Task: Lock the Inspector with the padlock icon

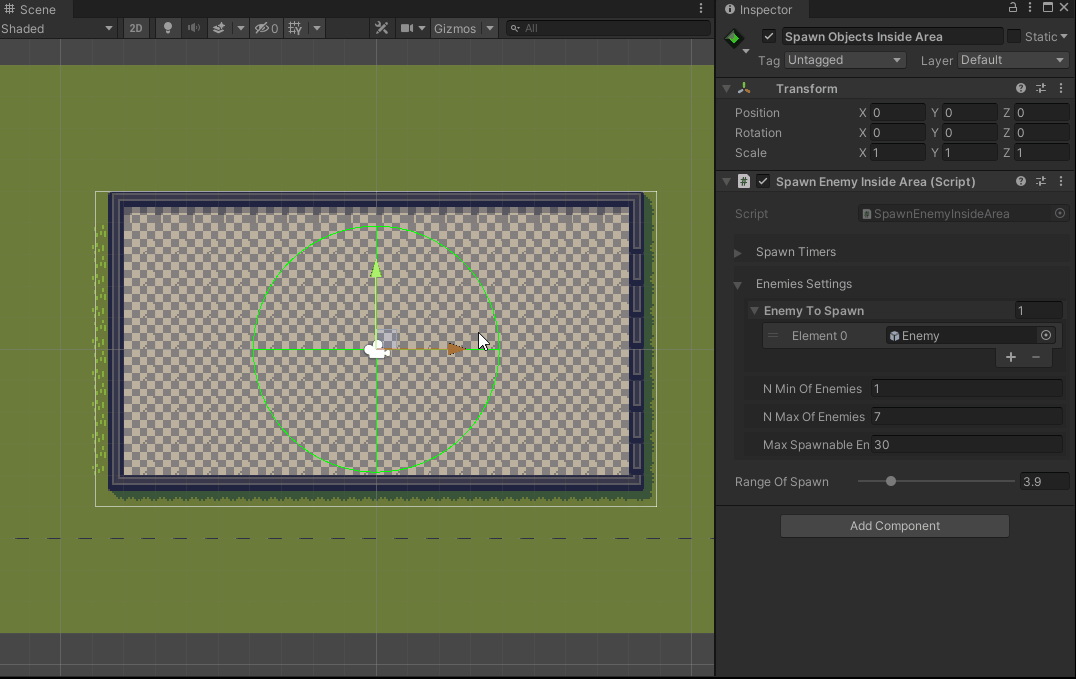Action: [1012, 8]
